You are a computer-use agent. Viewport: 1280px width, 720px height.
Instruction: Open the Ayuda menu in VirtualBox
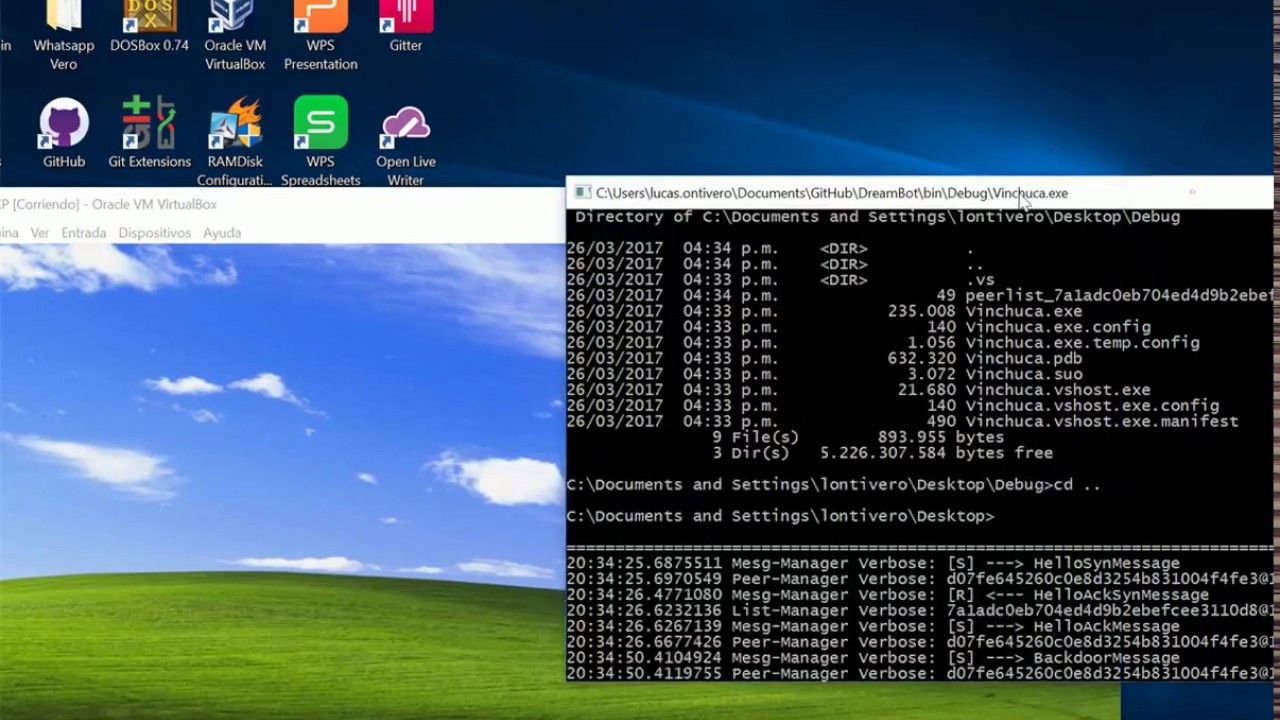click(222, 233)
